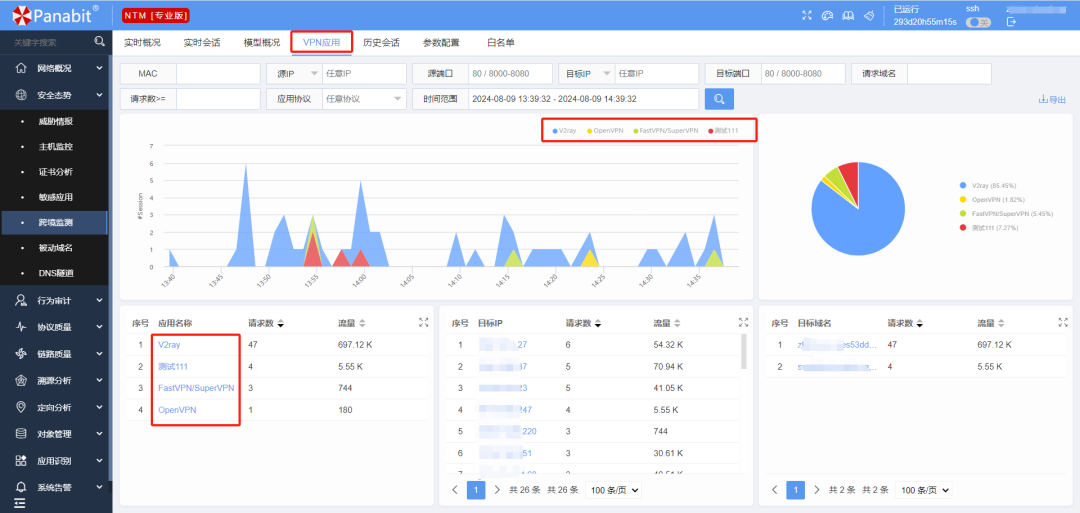
Task: Click the 目标IP table vertical scrollbar
Action: (x=744, y=351)
